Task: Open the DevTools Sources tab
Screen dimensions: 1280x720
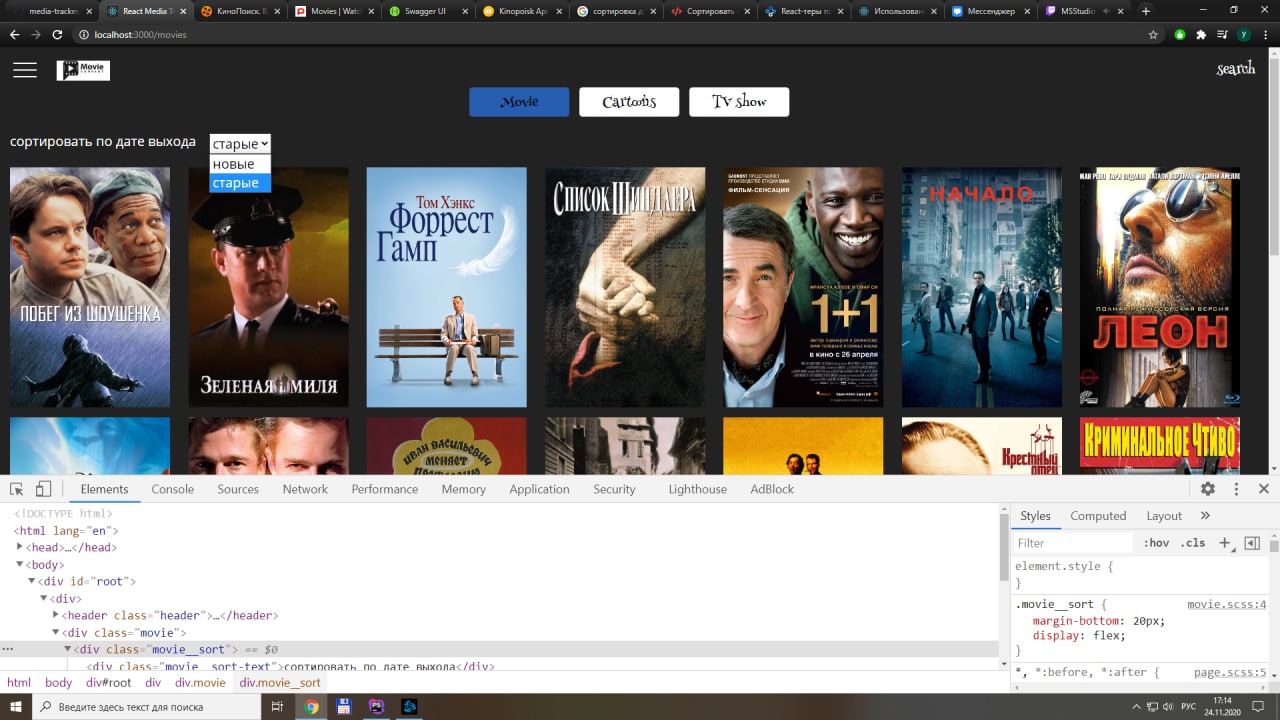Action: (x=238, y=489)
